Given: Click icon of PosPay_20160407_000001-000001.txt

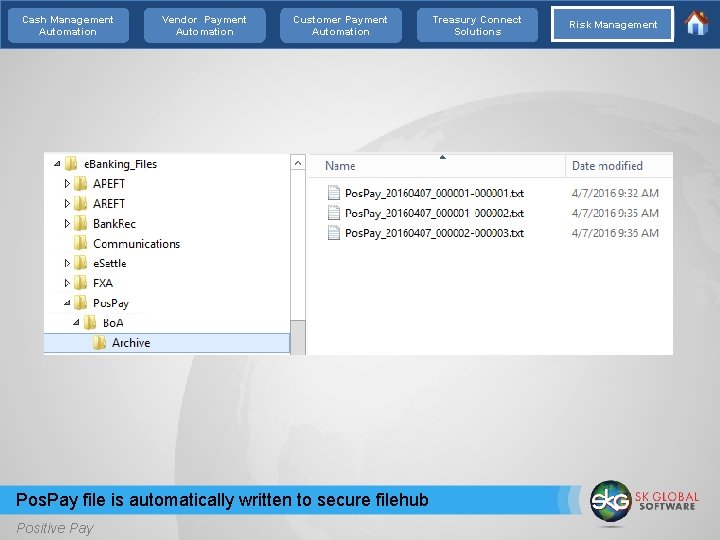Looking at the screenshot, I should pos(334,193).
